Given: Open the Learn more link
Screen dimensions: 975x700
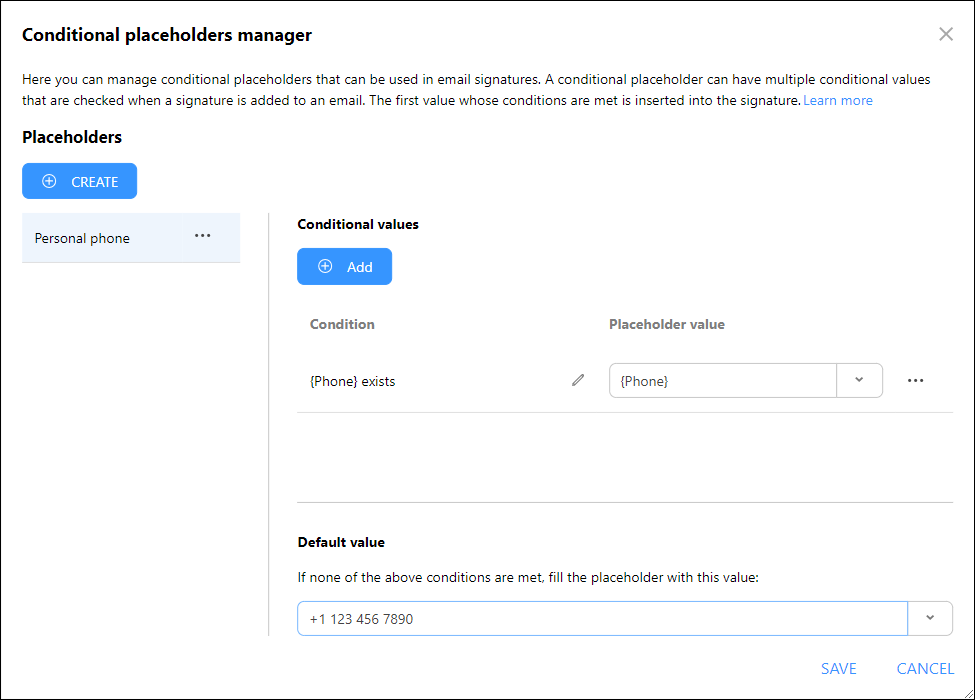Looking at the screenshot, I should click(x=838, y=100).
